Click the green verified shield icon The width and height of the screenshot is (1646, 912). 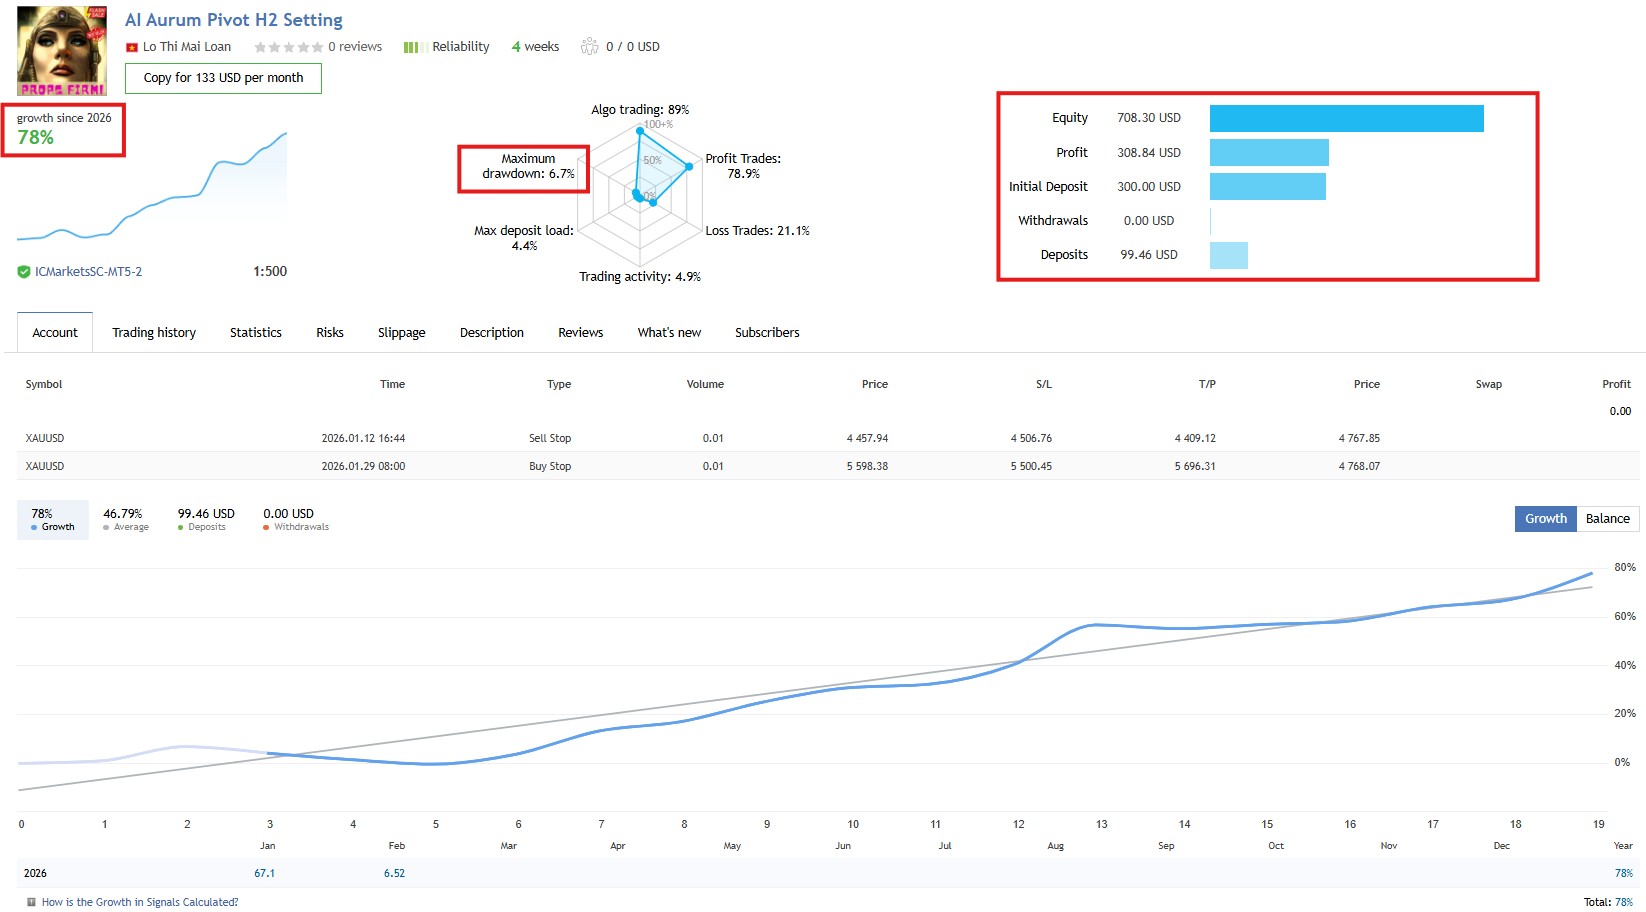[x=24, y=271]
